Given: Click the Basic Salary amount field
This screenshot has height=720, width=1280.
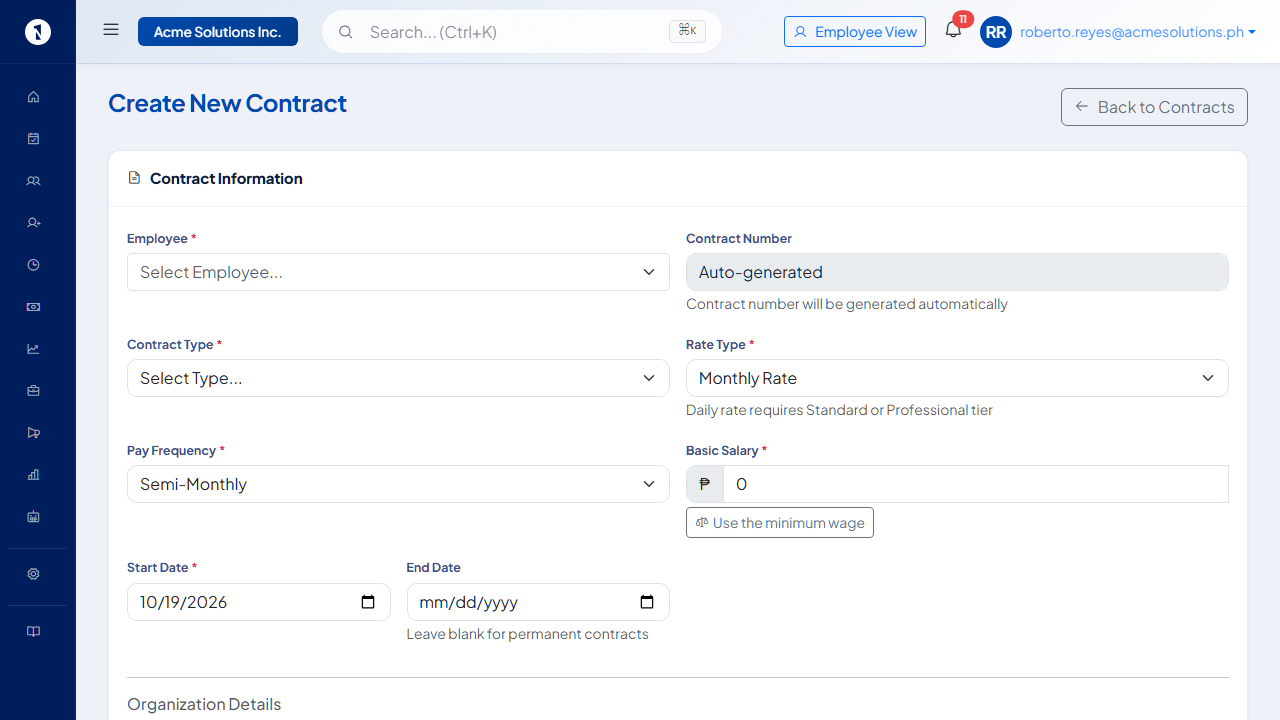Looking at the screenshot, I should [x=976, y=484].
